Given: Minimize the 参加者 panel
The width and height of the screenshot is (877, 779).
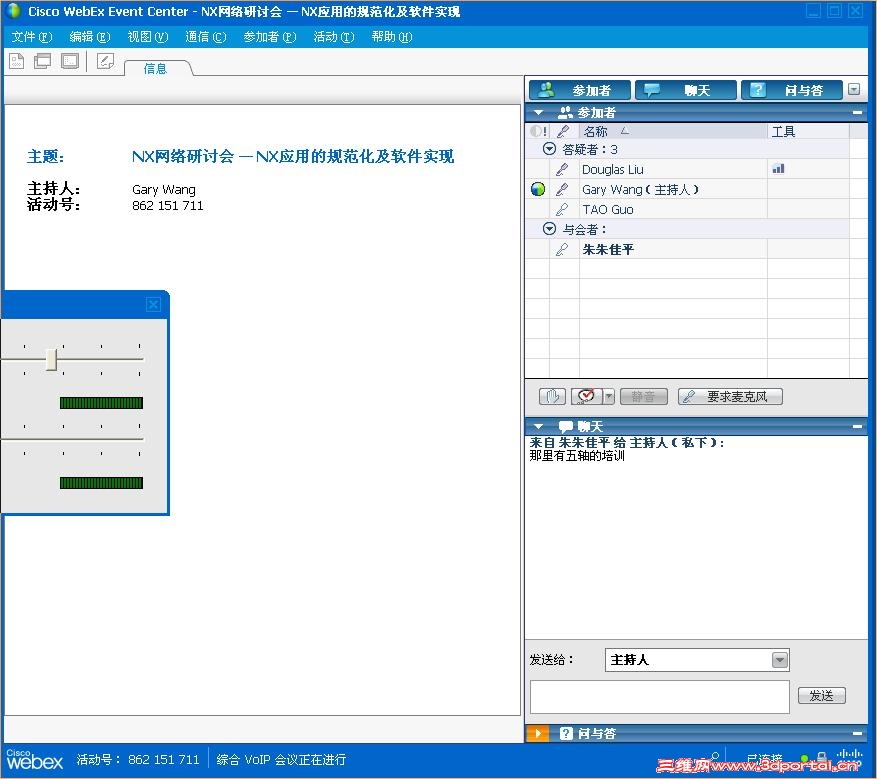Looking at the screenshot, I should pos(857,112).
